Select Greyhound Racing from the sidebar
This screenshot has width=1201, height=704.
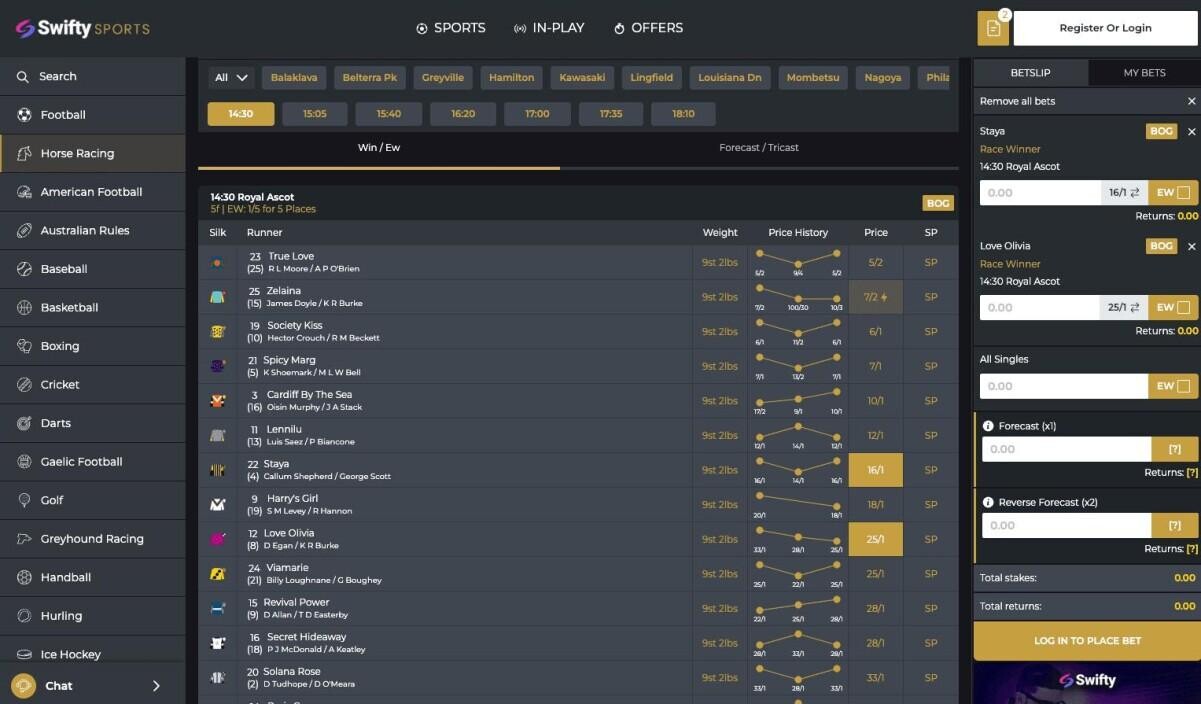tap(83, 538)
